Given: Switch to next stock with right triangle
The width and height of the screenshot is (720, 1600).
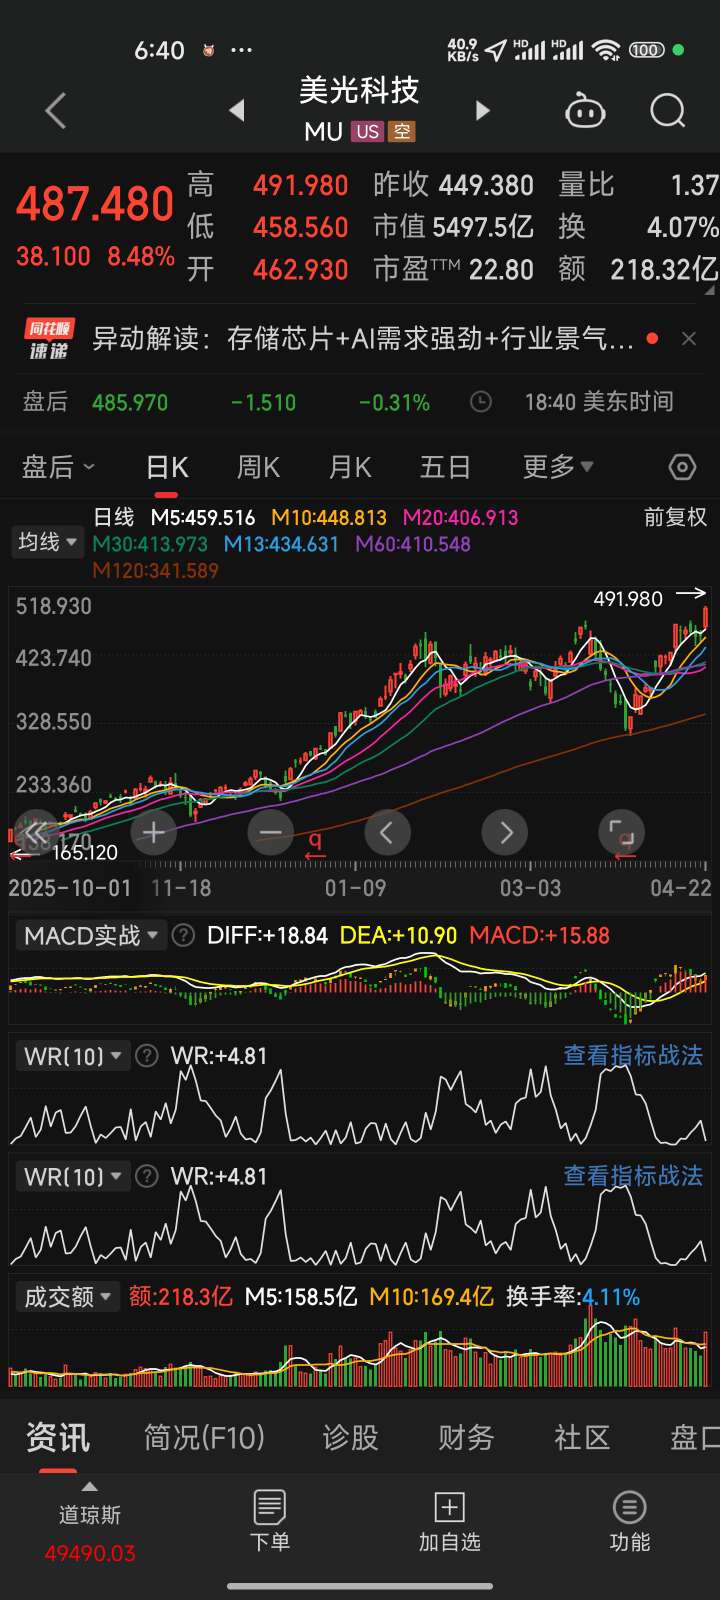Looking at the screenshot, I should click(482, 110).
